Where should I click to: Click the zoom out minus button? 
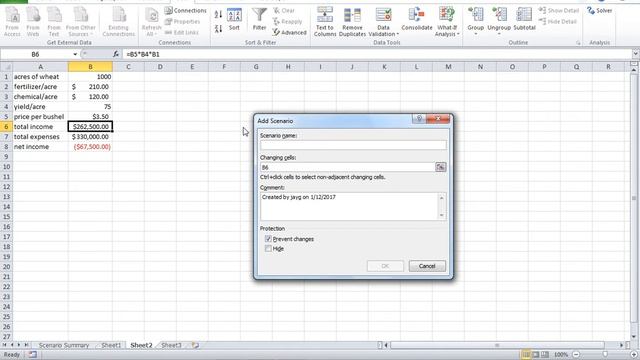coord(576,355)
